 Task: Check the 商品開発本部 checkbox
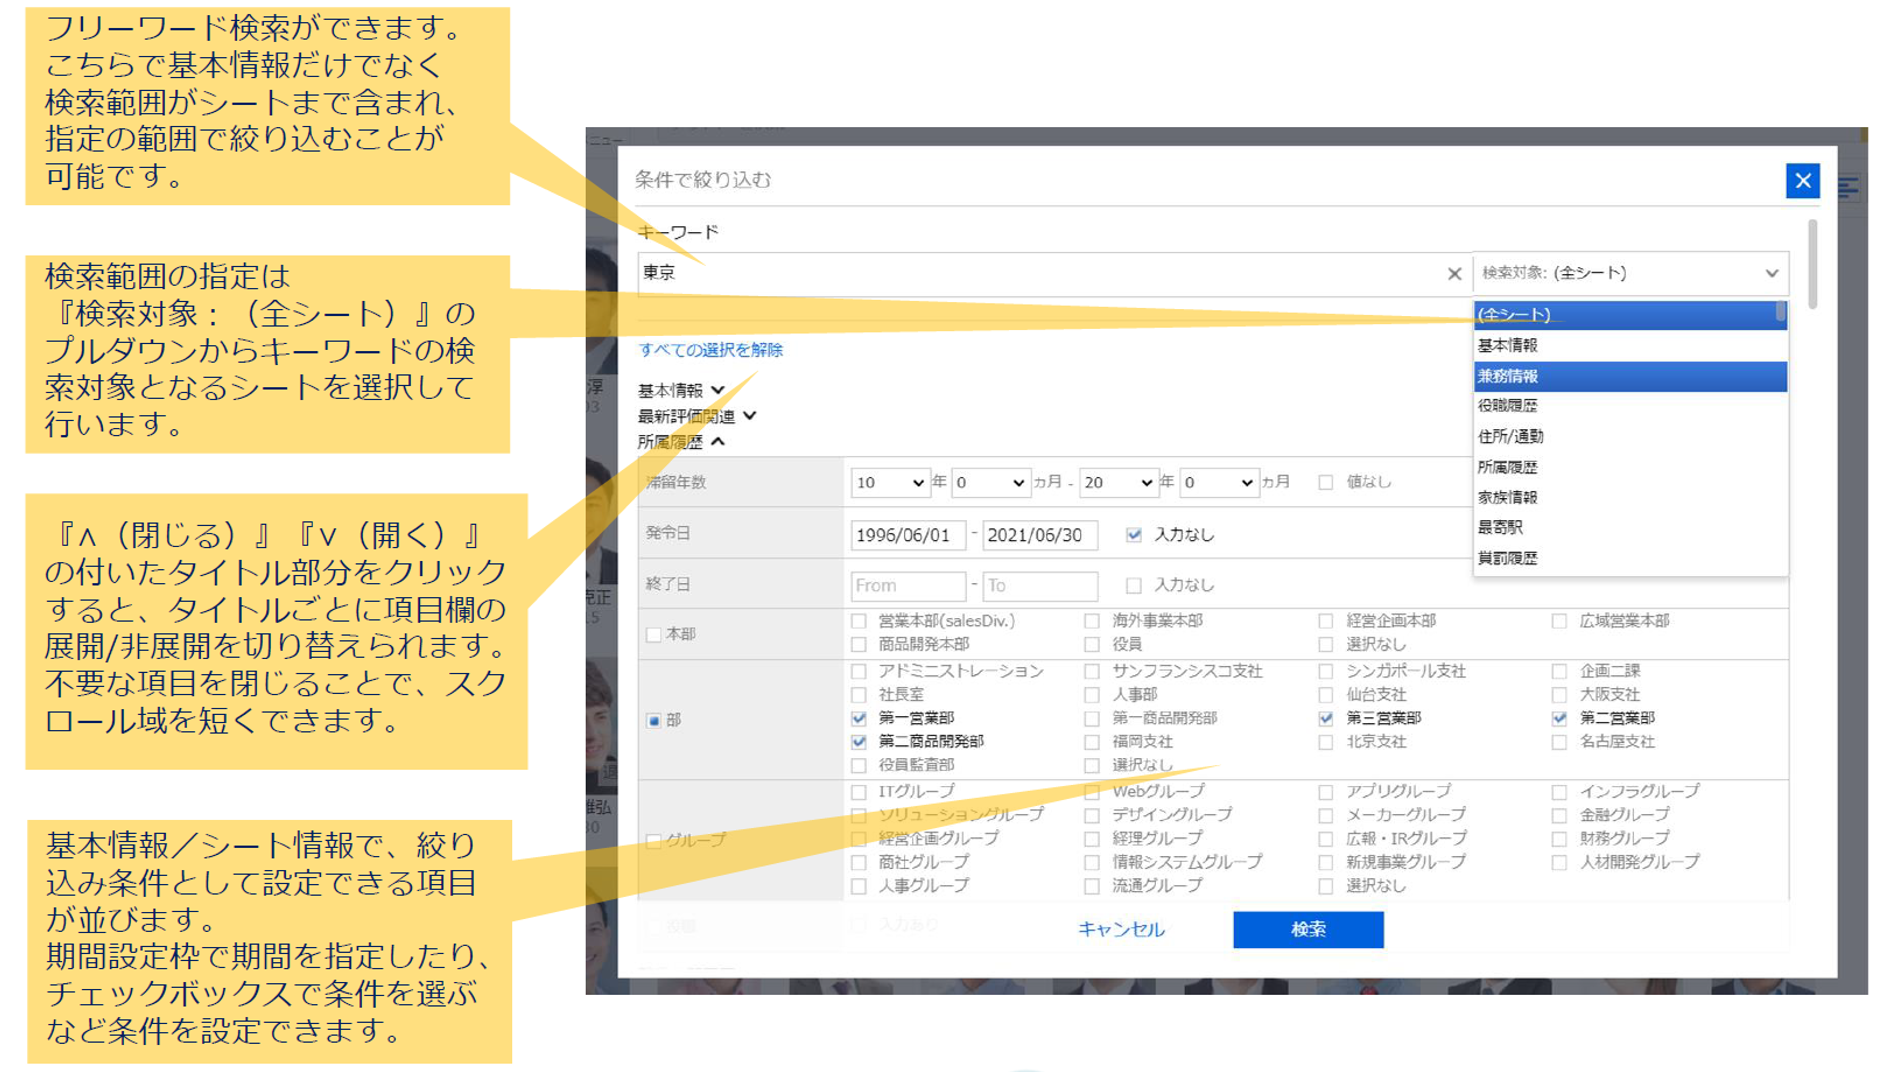pos(859,644)
